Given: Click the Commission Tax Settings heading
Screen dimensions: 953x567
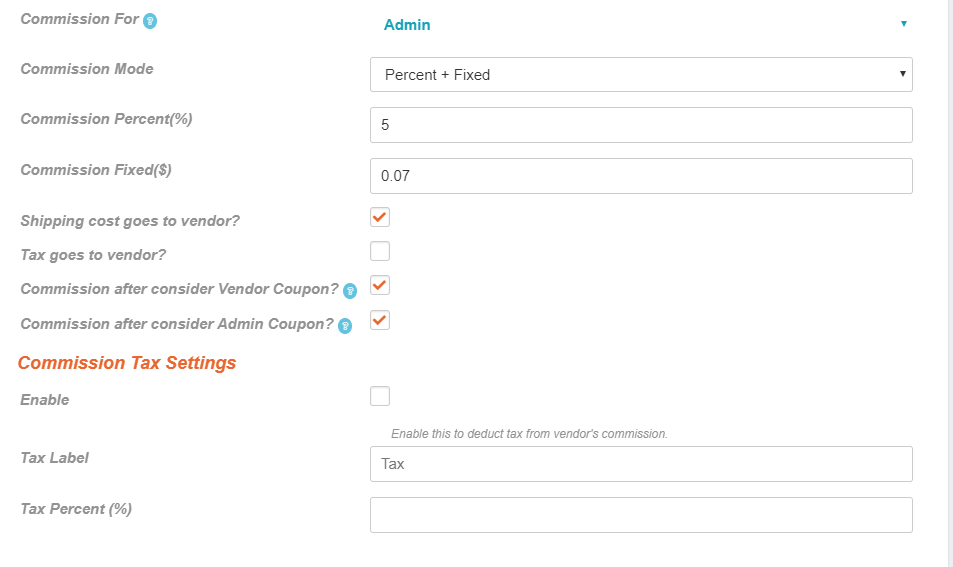Looking at the screenshot, I should click(127, 363).
